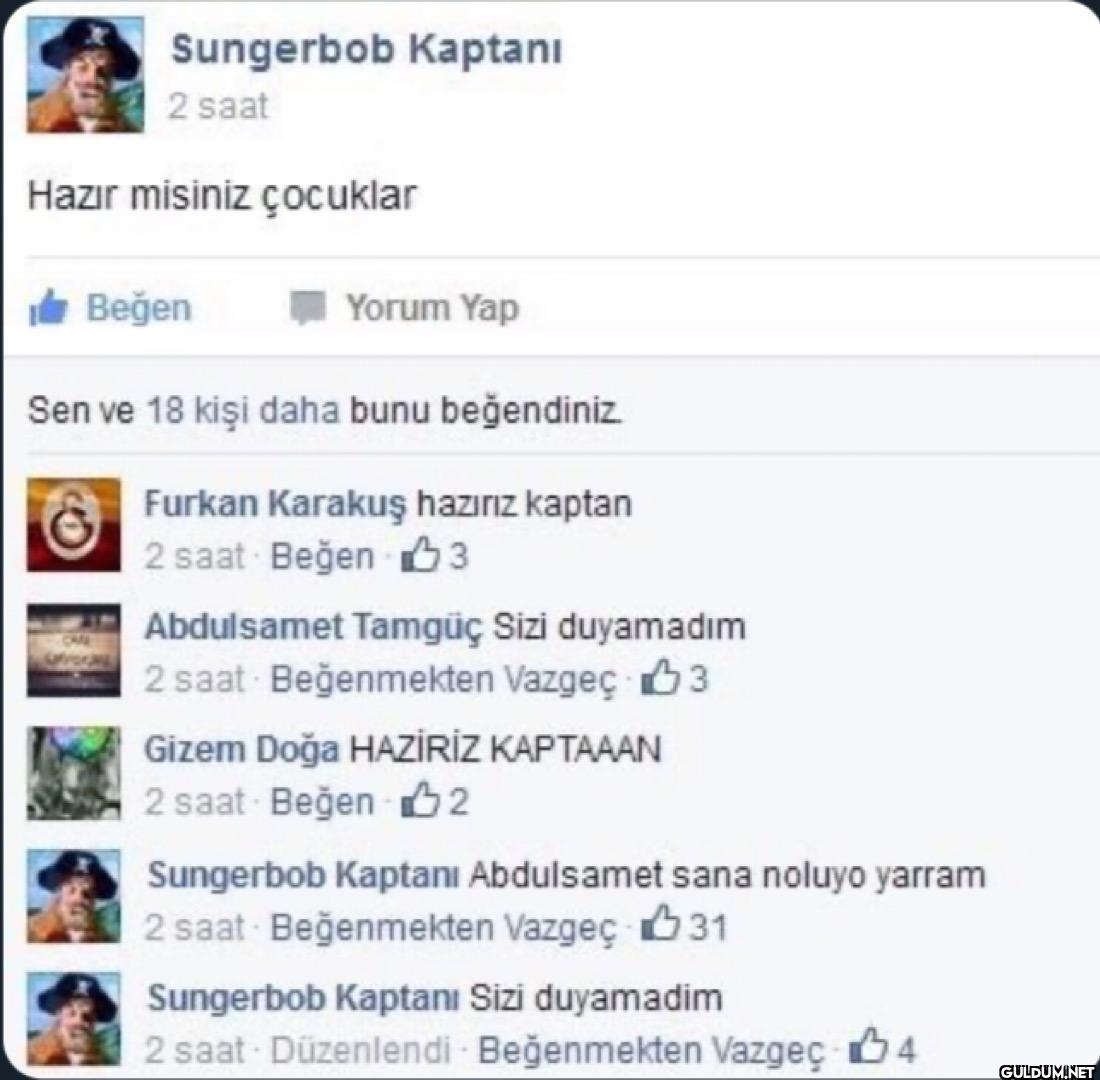1100x1080 pixels.
Task: Unlike the last 'Sizi duyamadim' reply
Action: coord(650,1051)
